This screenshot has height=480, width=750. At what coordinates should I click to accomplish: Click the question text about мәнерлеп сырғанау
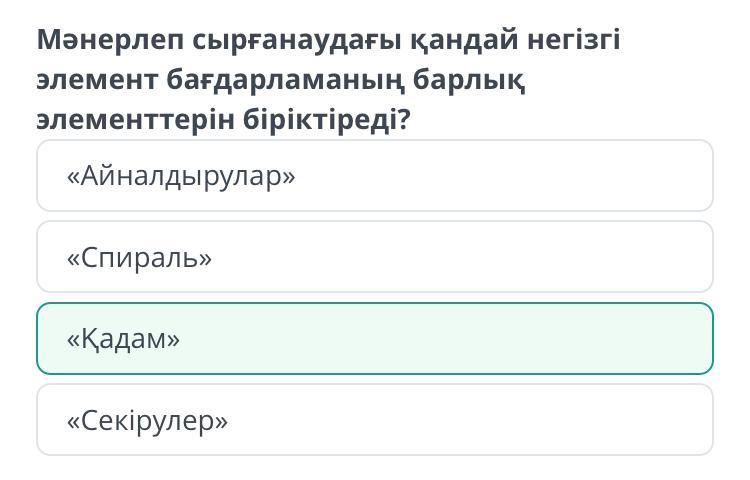click(x=328, y=80)
